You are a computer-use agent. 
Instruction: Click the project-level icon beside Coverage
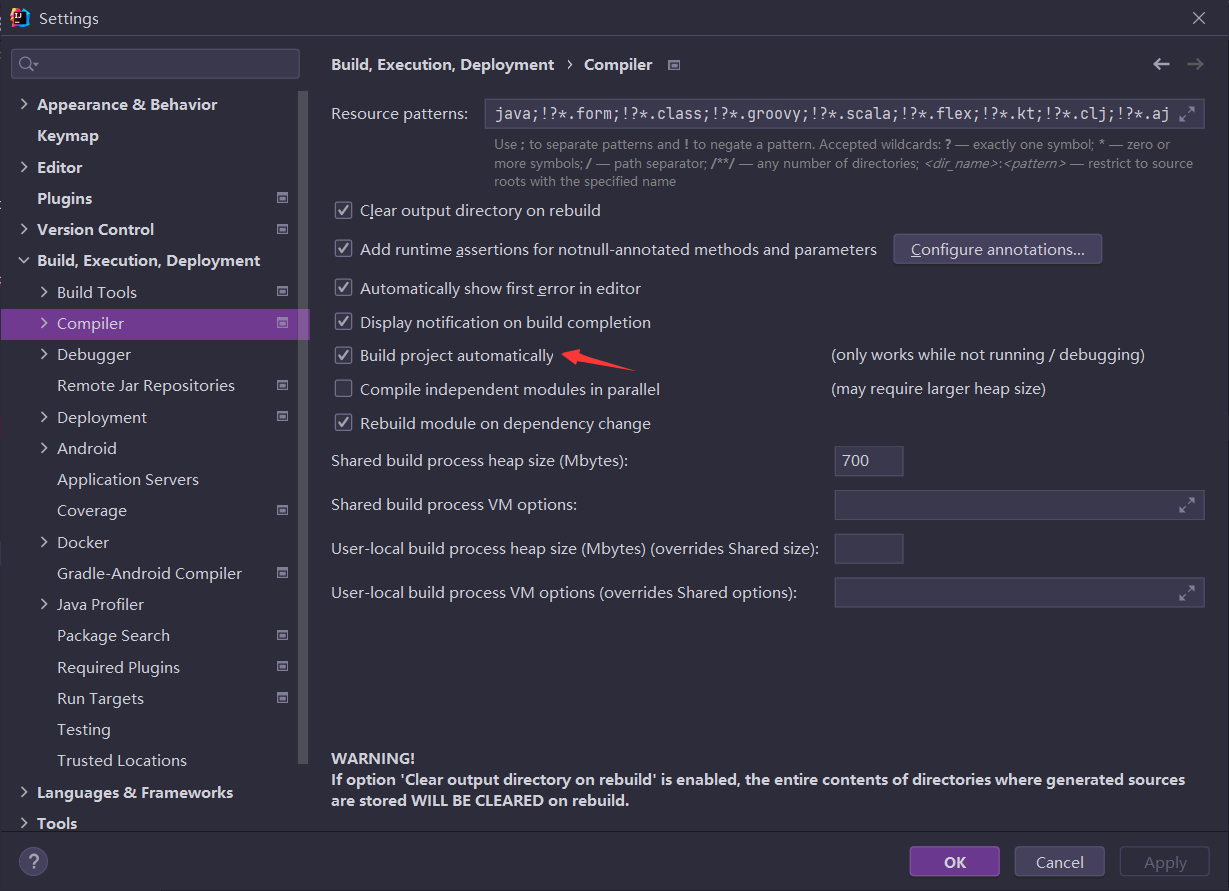tap(283, 510)
